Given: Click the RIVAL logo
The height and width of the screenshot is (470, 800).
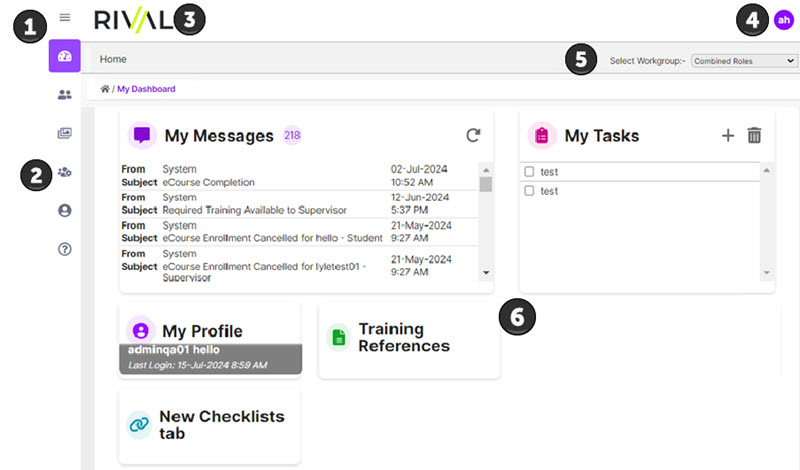Looking at the screenshot, I should point(134,20).
